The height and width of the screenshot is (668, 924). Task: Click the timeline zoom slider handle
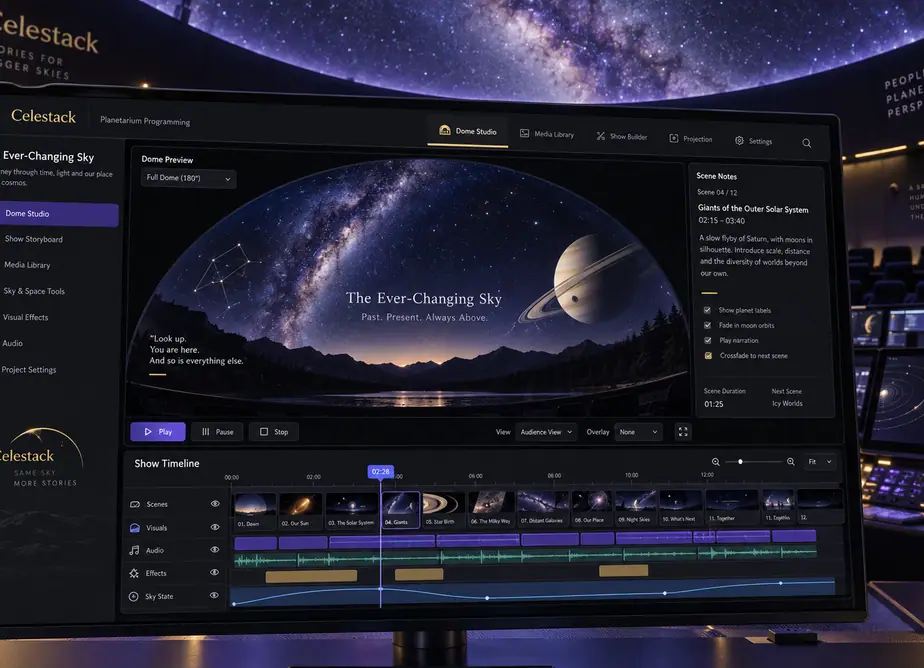click(740, 462)
